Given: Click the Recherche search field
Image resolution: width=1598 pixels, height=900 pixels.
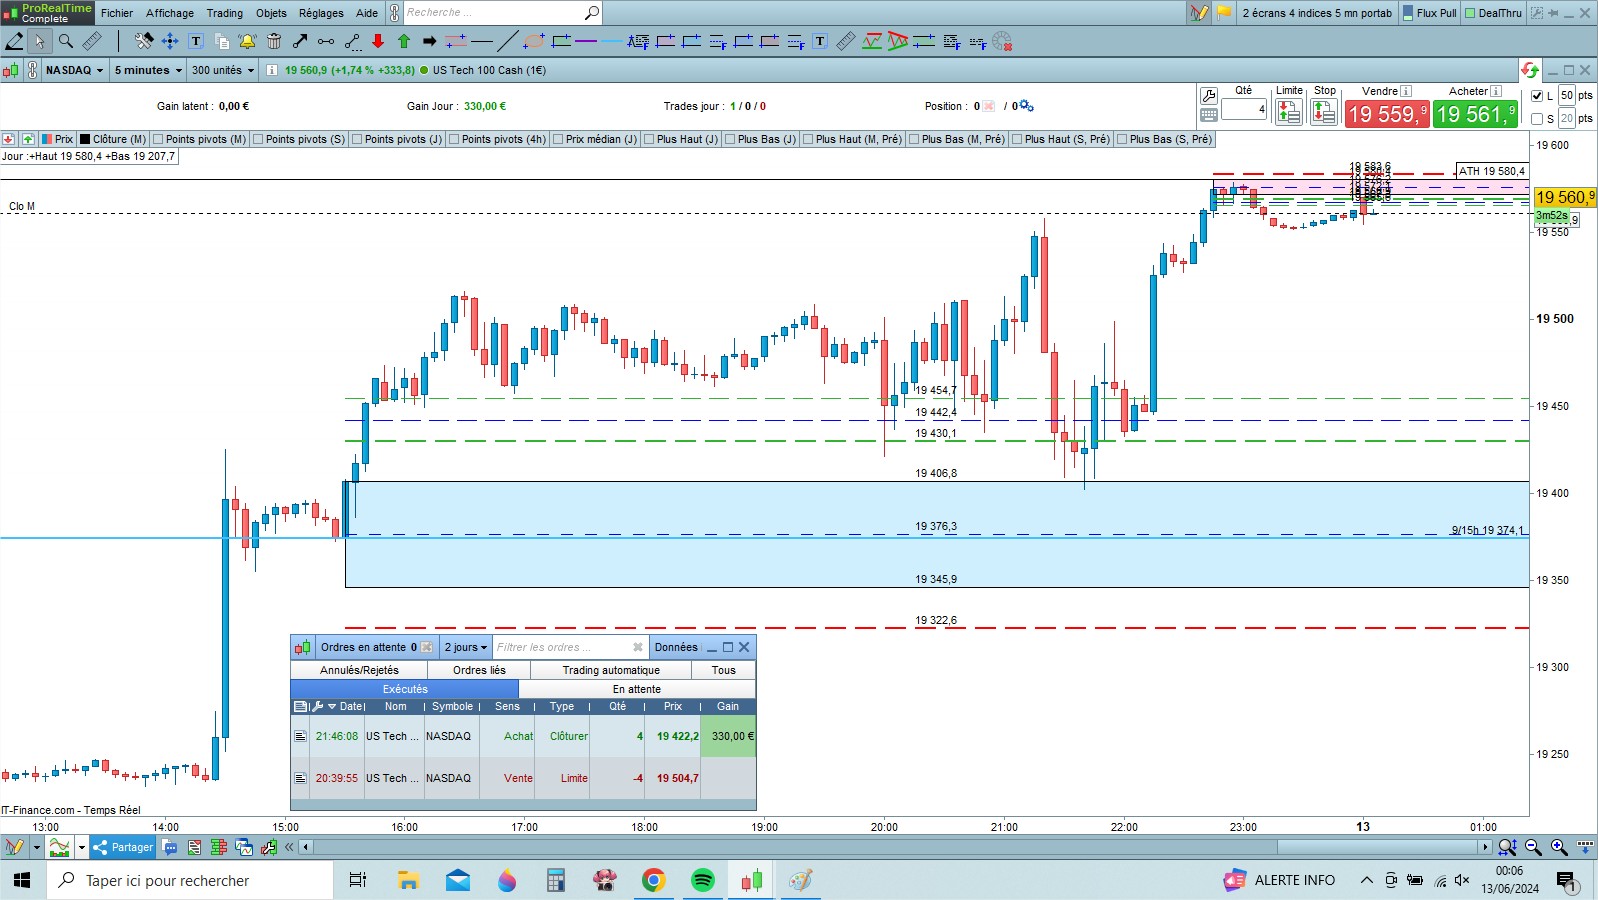Looking at the screenshot, I should (495, 13).
